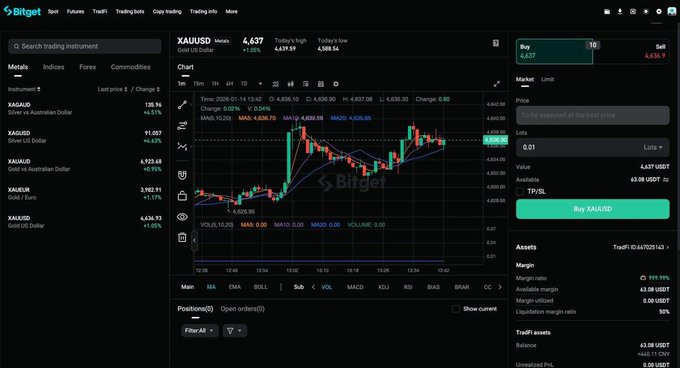Screen dimensions: 680x368
Task: Open the Open orders(0) tab
Action: pos(242,309)
